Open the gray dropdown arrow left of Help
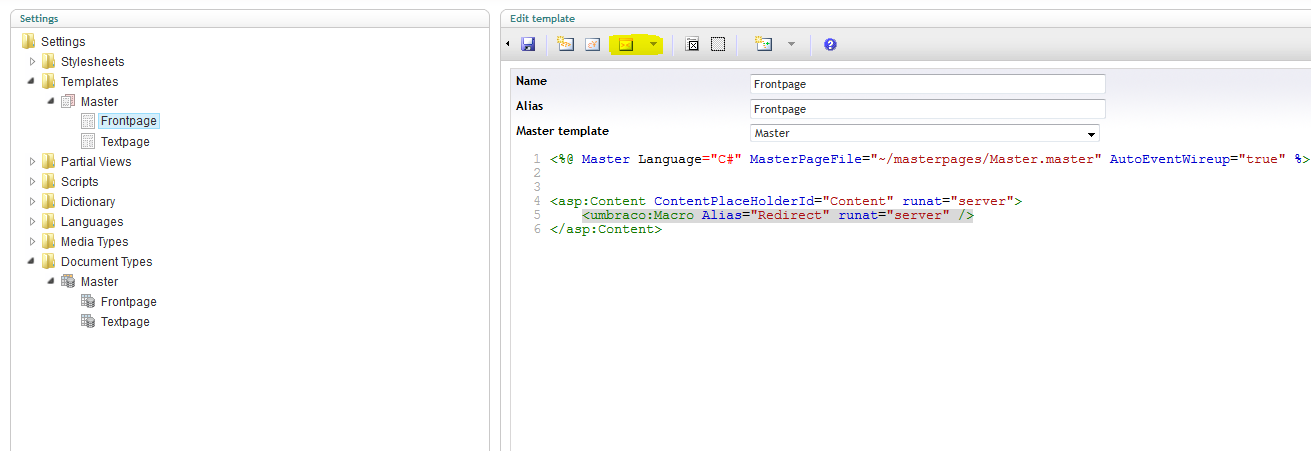 791,45
